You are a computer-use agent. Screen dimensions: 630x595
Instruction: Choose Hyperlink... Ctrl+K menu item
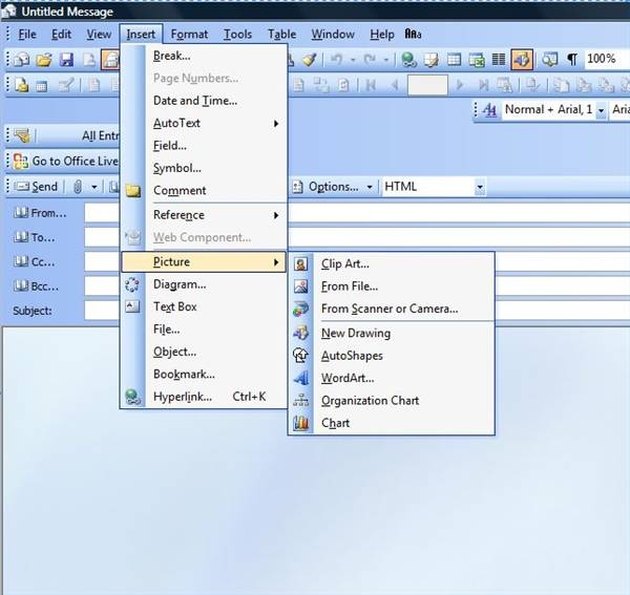pyautogui.click(x=204, y=397)
